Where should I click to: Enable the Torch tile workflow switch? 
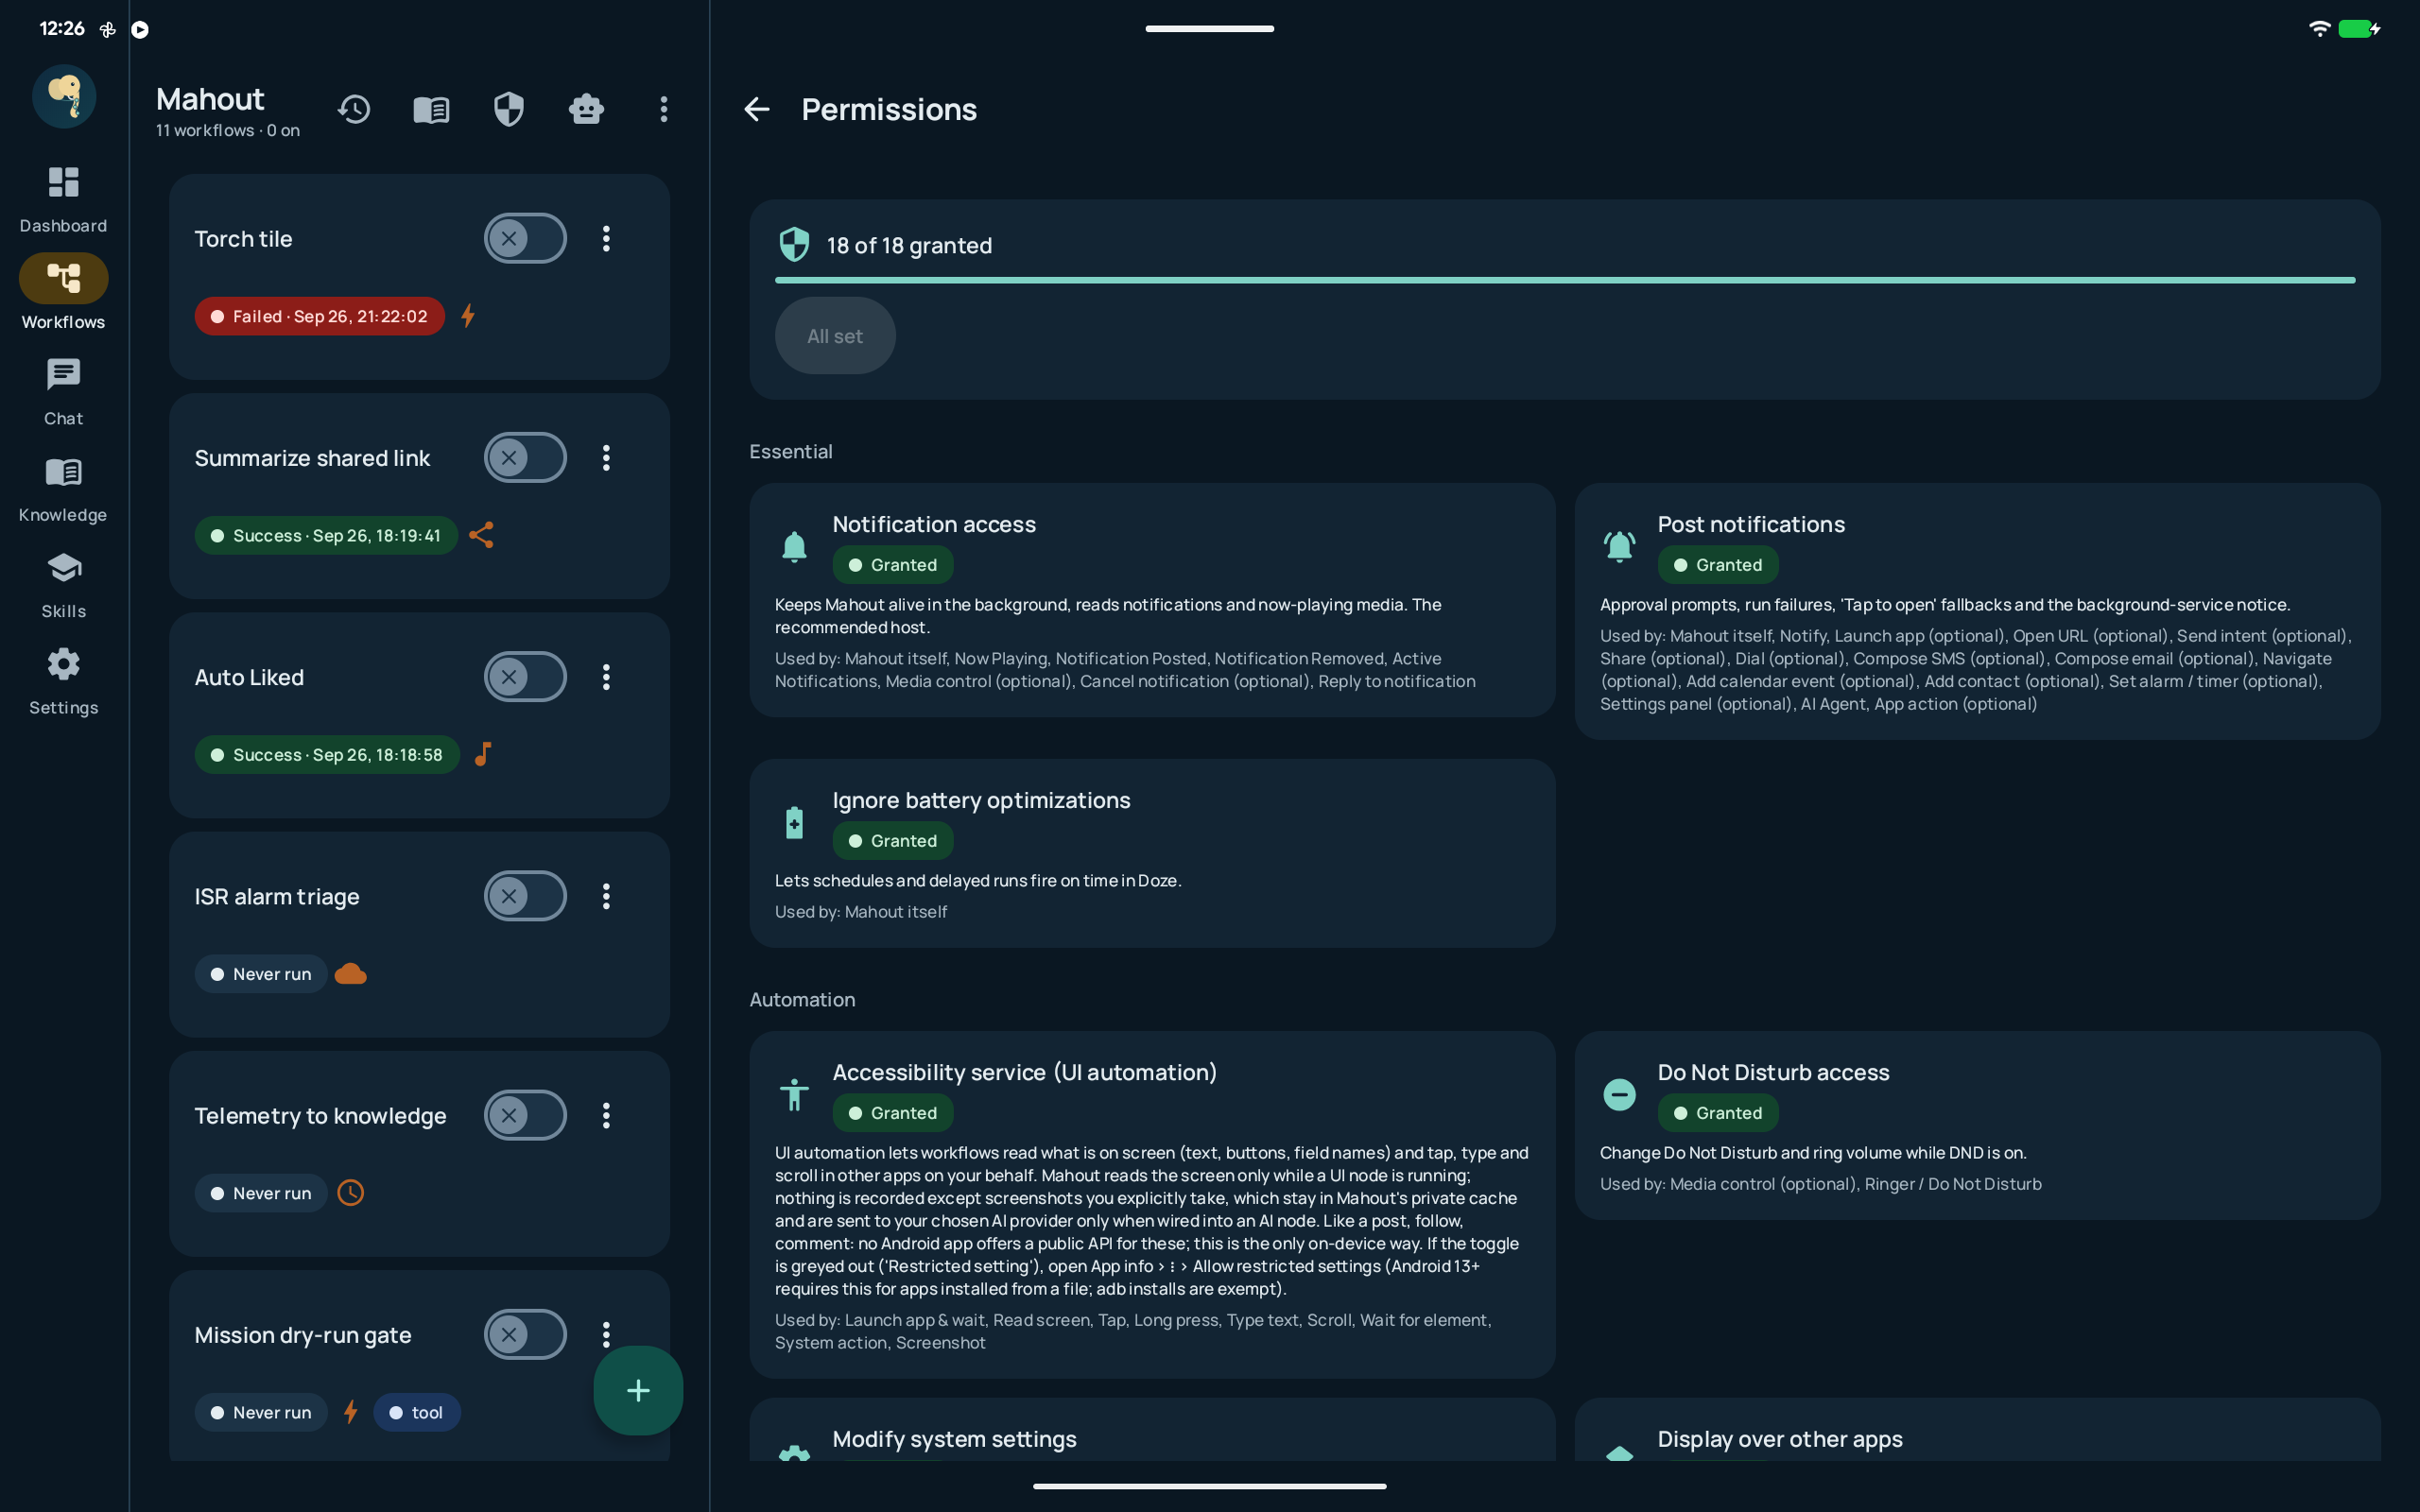click(525, 238)
